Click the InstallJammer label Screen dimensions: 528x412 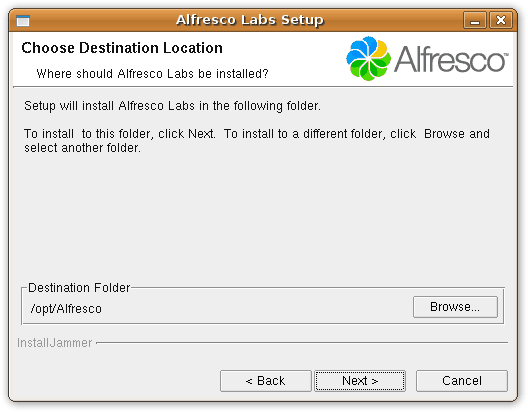pos(55,343)
